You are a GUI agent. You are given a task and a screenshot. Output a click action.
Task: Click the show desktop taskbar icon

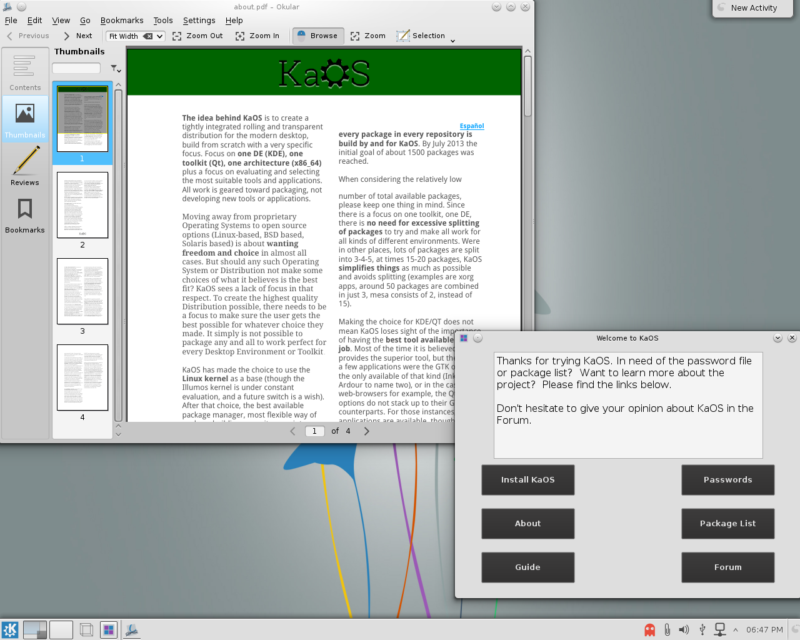click(x=86, y=630)
